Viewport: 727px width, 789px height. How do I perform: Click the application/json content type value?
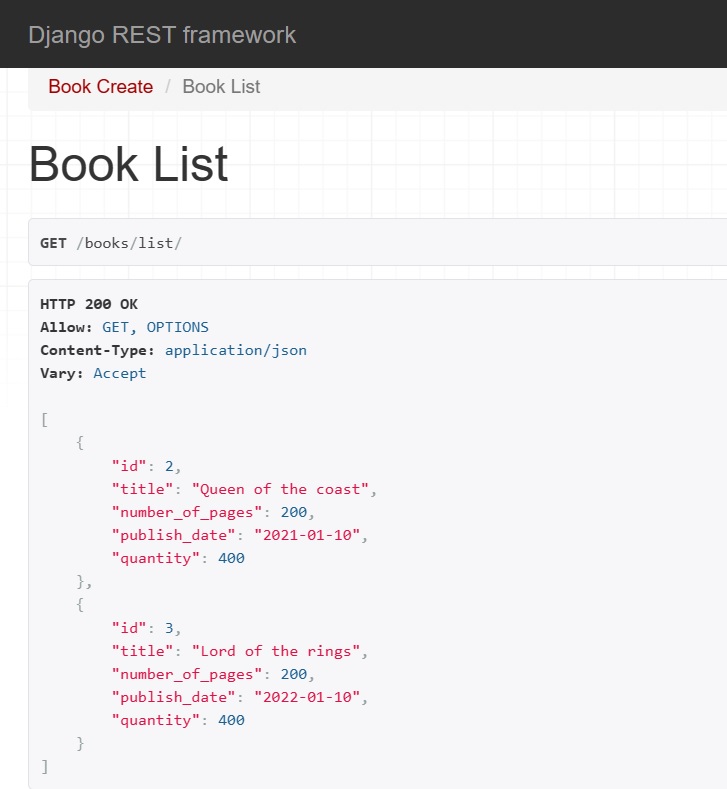click(x=235, y=351)
